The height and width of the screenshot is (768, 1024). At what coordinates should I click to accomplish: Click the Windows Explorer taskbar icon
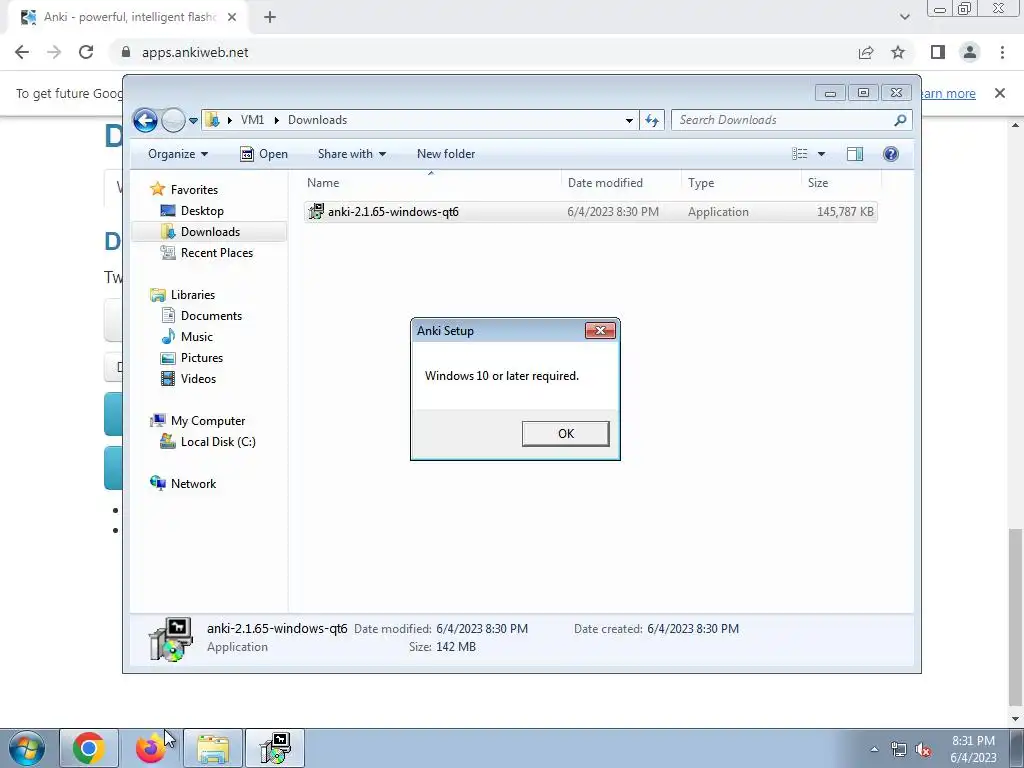213,748
